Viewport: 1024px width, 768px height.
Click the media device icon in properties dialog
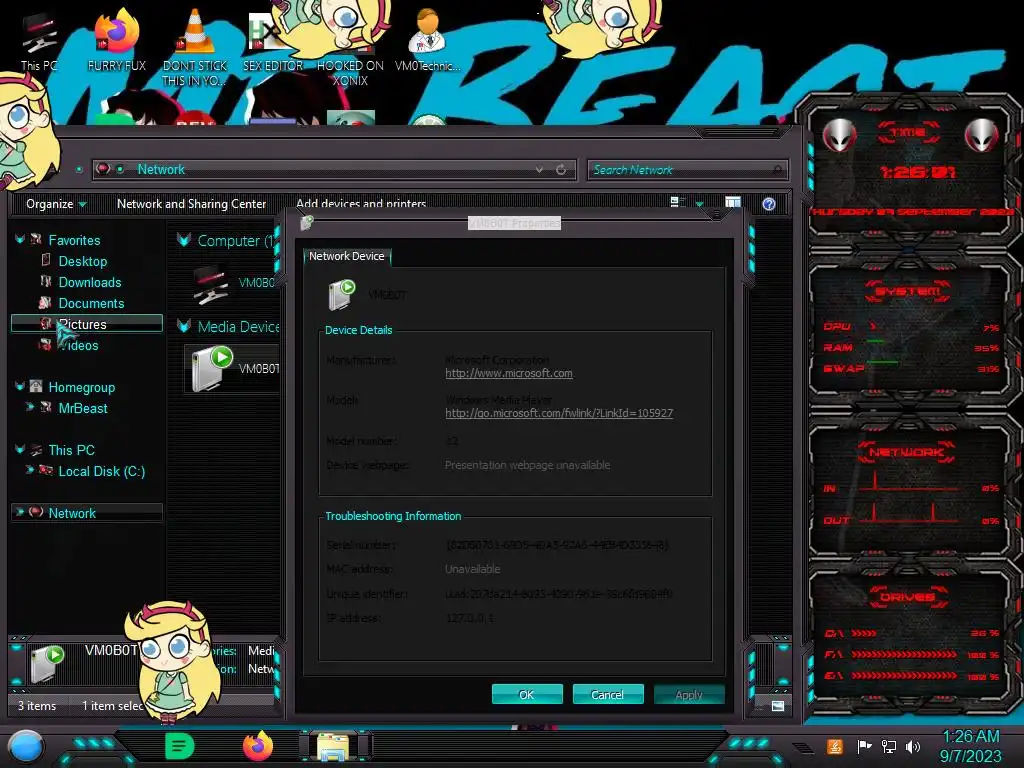click(x=342, y=295)
